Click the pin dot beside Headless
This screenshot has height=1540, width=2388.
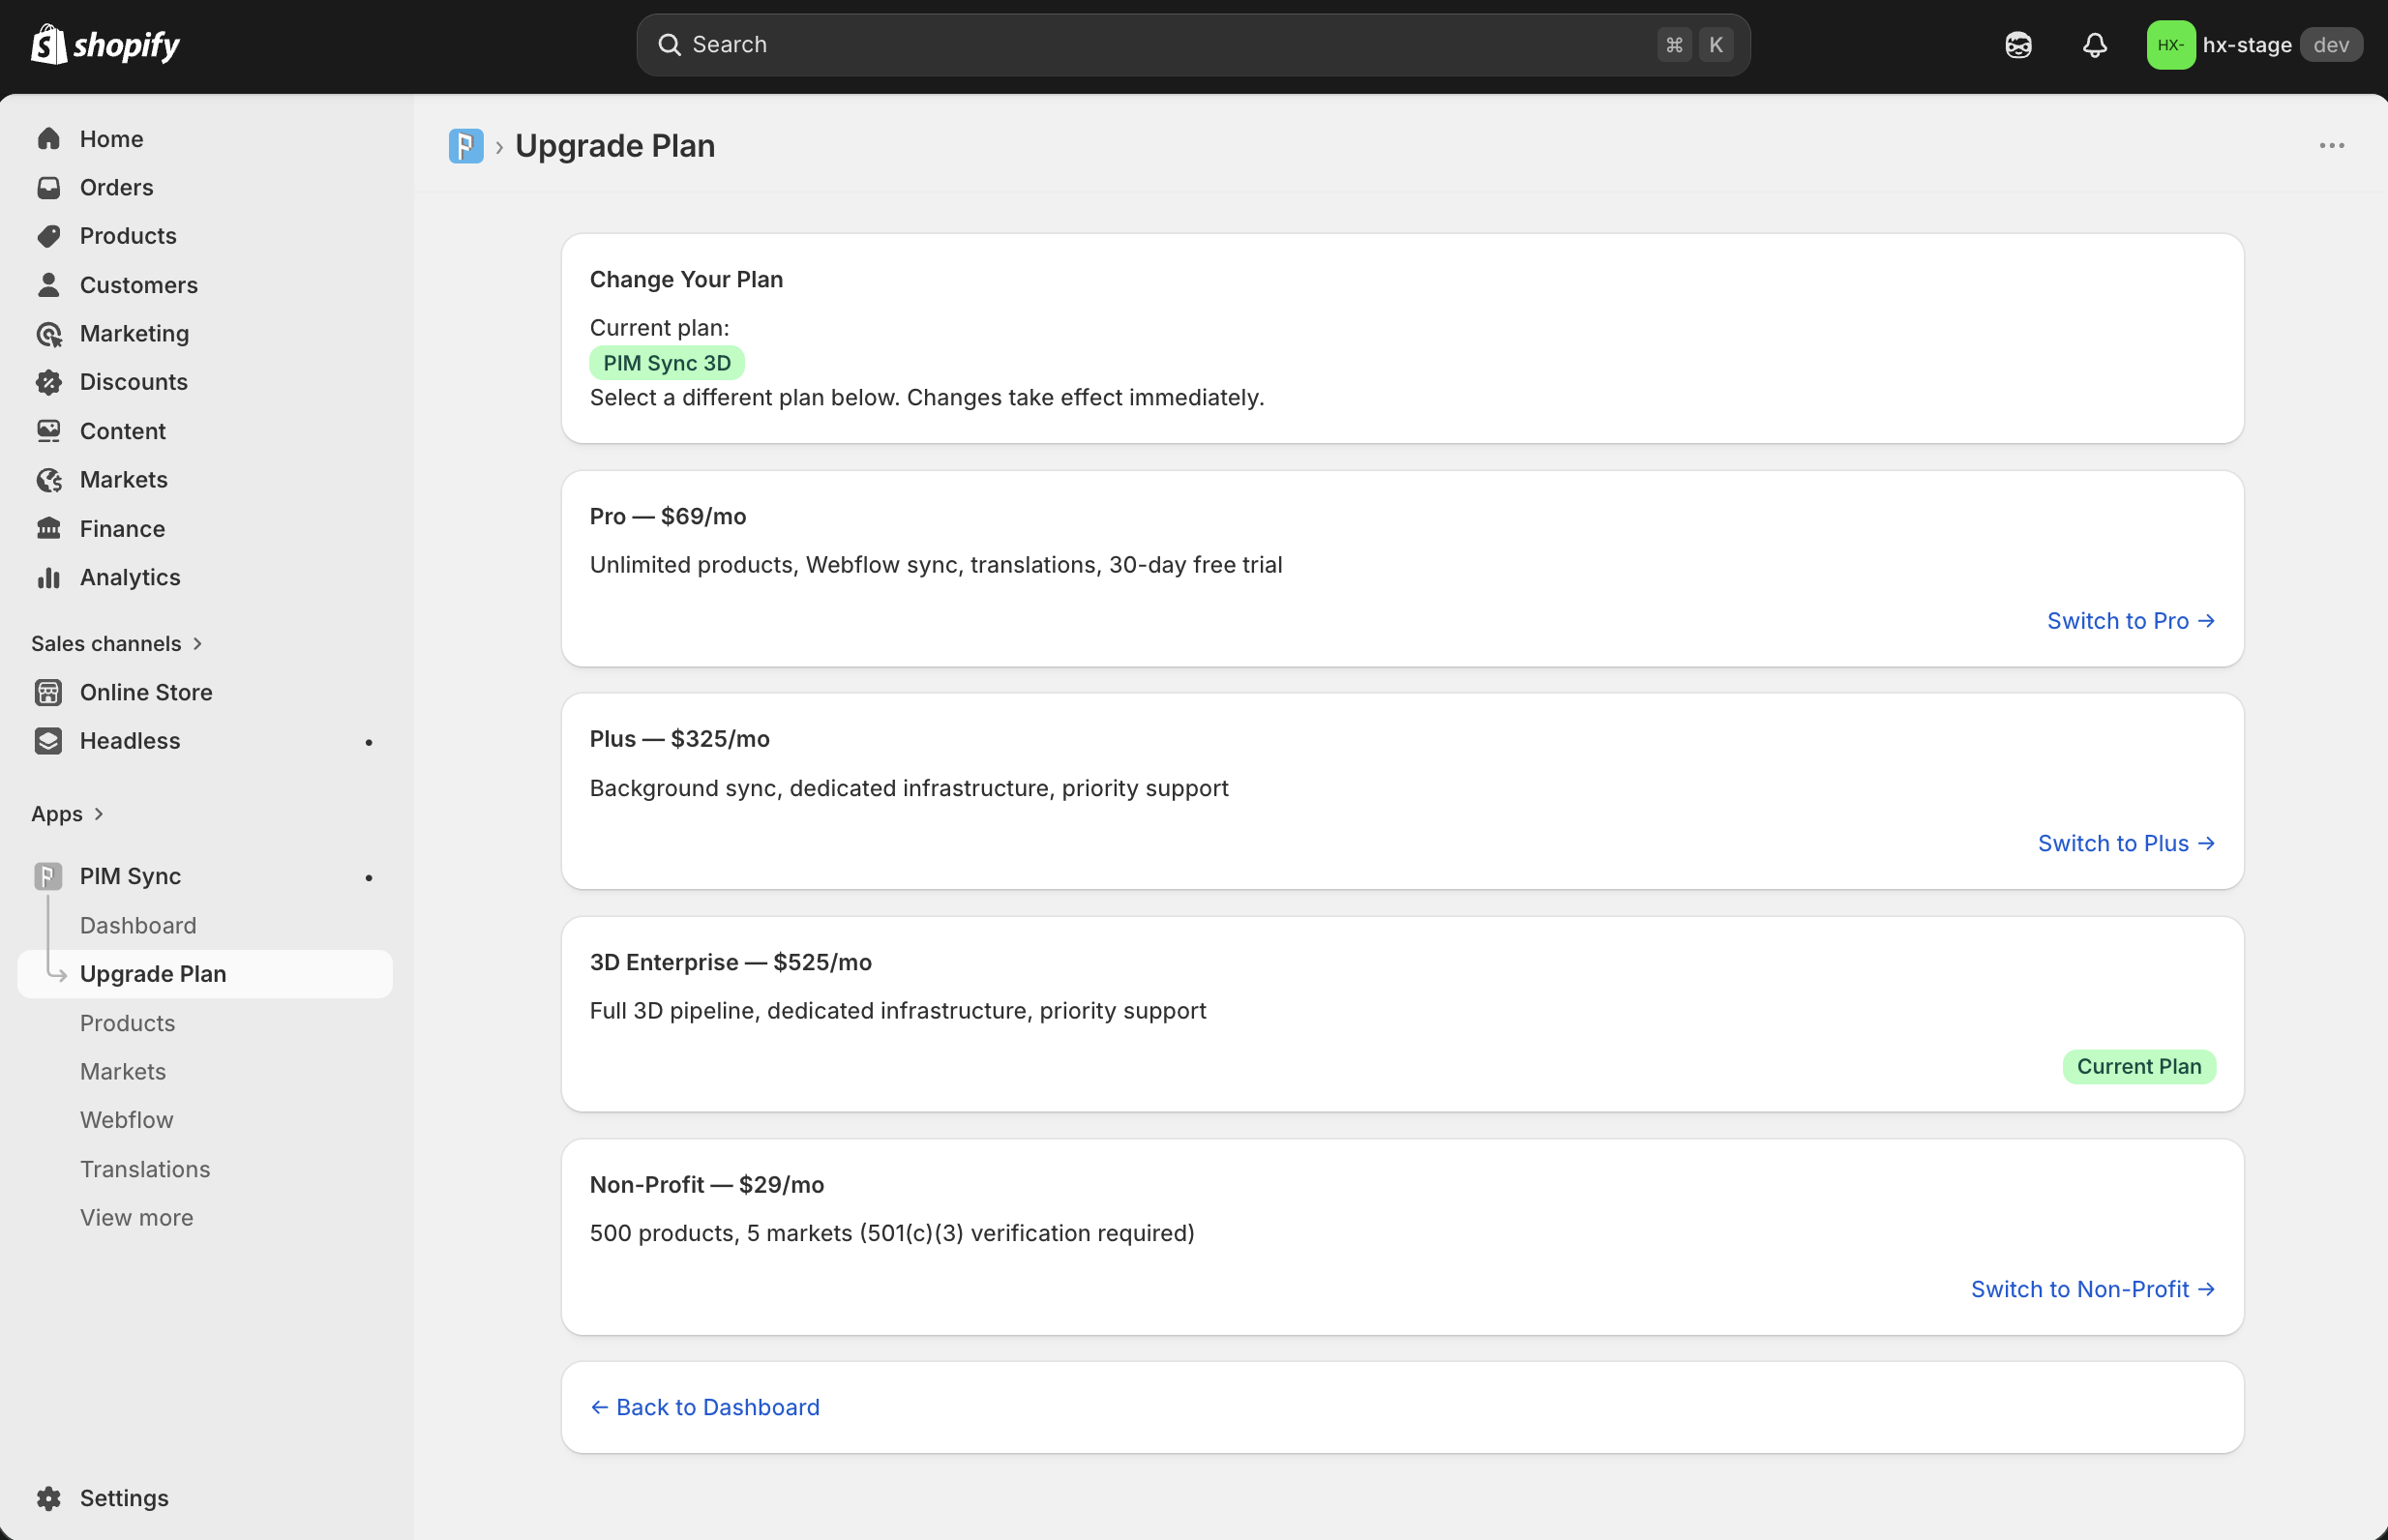pos(369,742)
